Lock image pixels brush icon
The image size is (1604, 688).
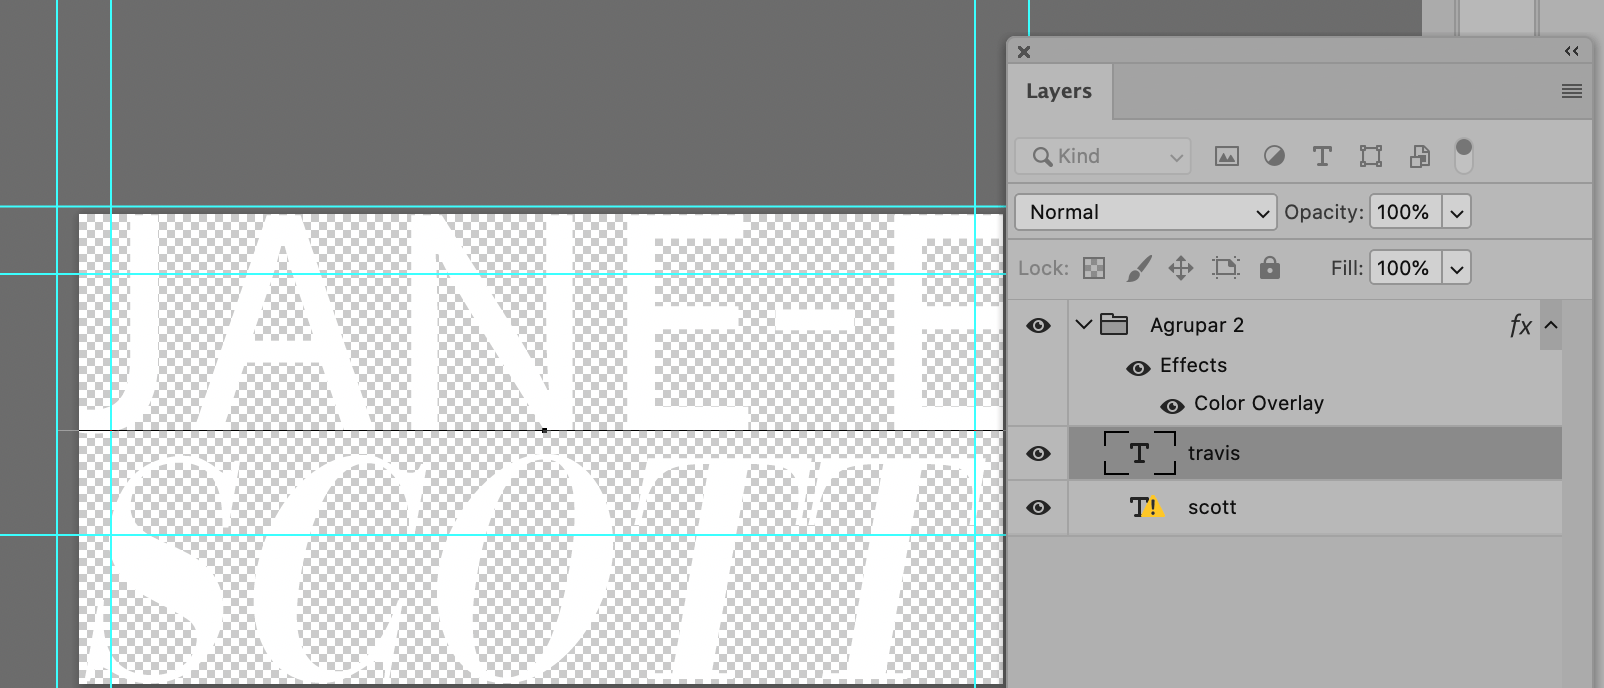[x=1139, y=268]
